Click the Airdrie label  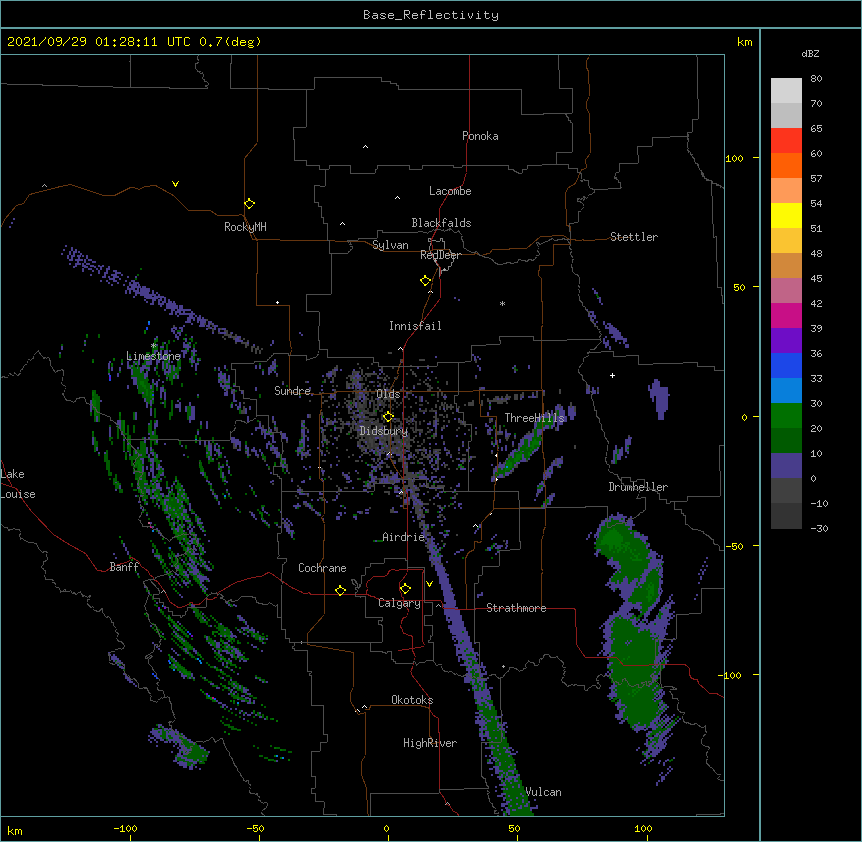point(404,537)
